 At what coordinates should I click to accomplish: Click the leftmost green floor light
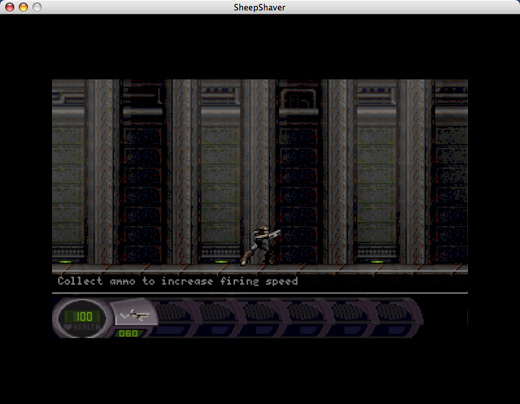65,262
